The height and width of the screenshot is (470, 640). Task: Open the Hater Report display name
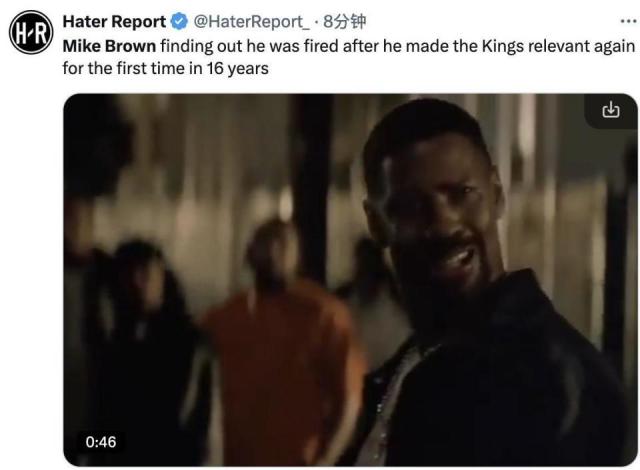[x=114, y=21]
